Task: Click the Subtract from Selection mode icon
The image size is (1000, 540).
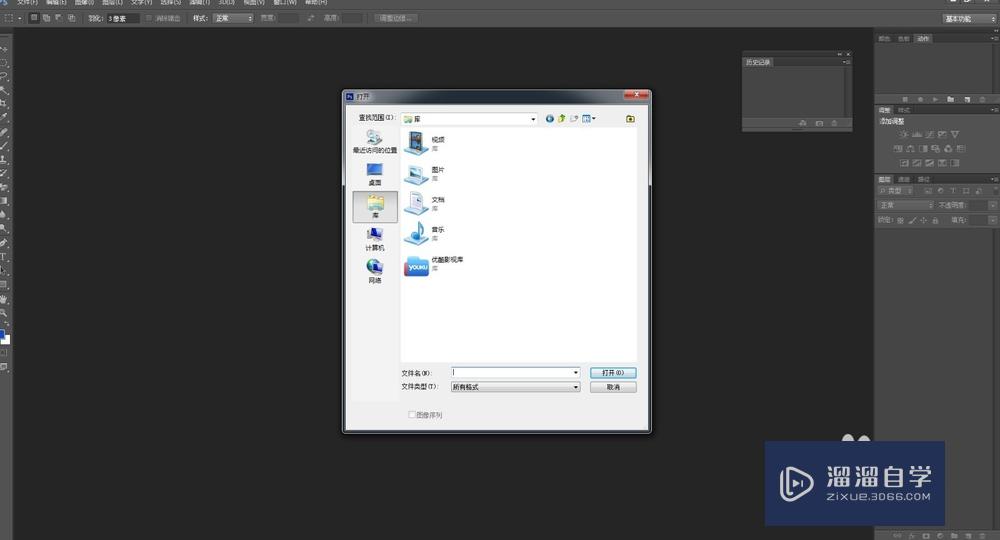Action: click(59, 18)
